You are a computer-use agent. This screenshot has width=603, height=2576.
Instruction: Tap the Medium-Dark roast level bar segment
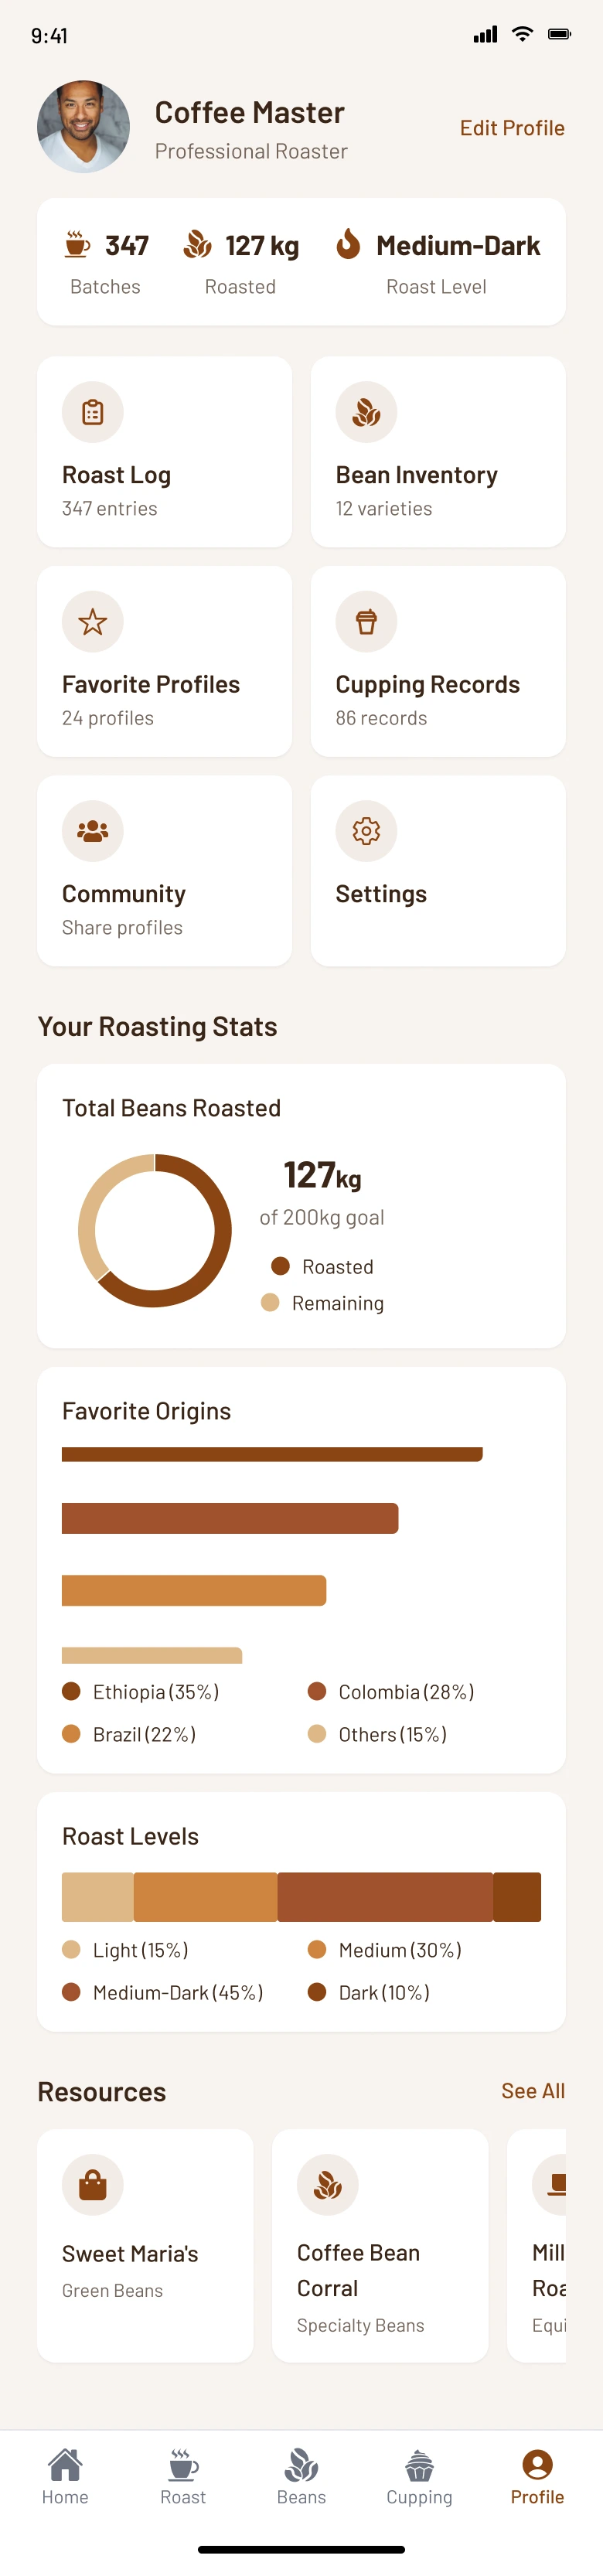[385, 1897]
